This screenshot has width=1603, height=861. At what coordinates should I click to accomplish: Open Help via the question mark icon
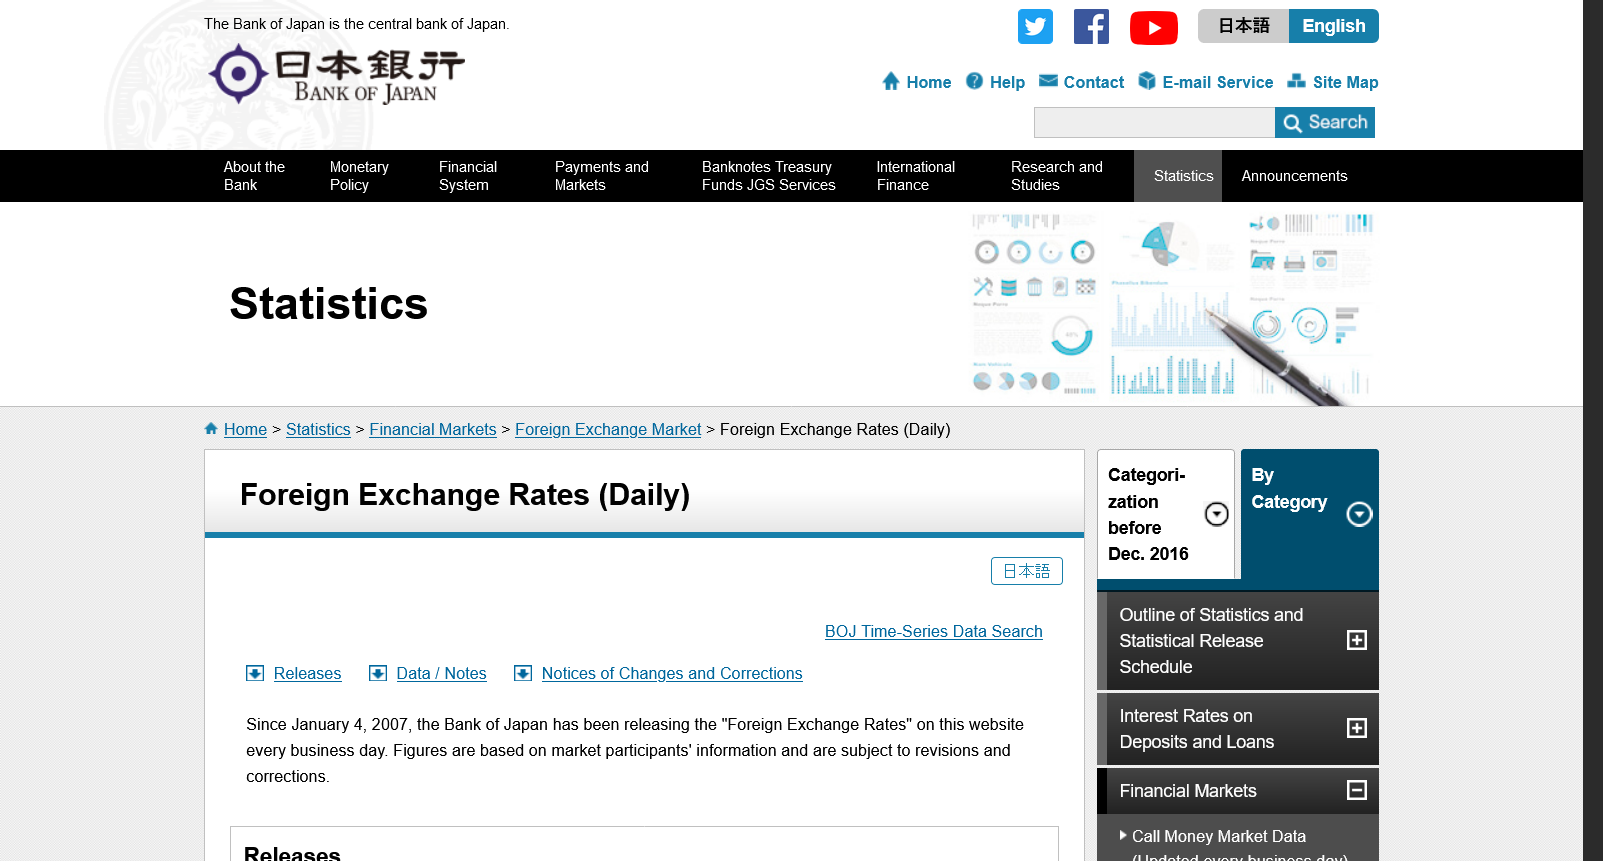[x=974, y=82]
